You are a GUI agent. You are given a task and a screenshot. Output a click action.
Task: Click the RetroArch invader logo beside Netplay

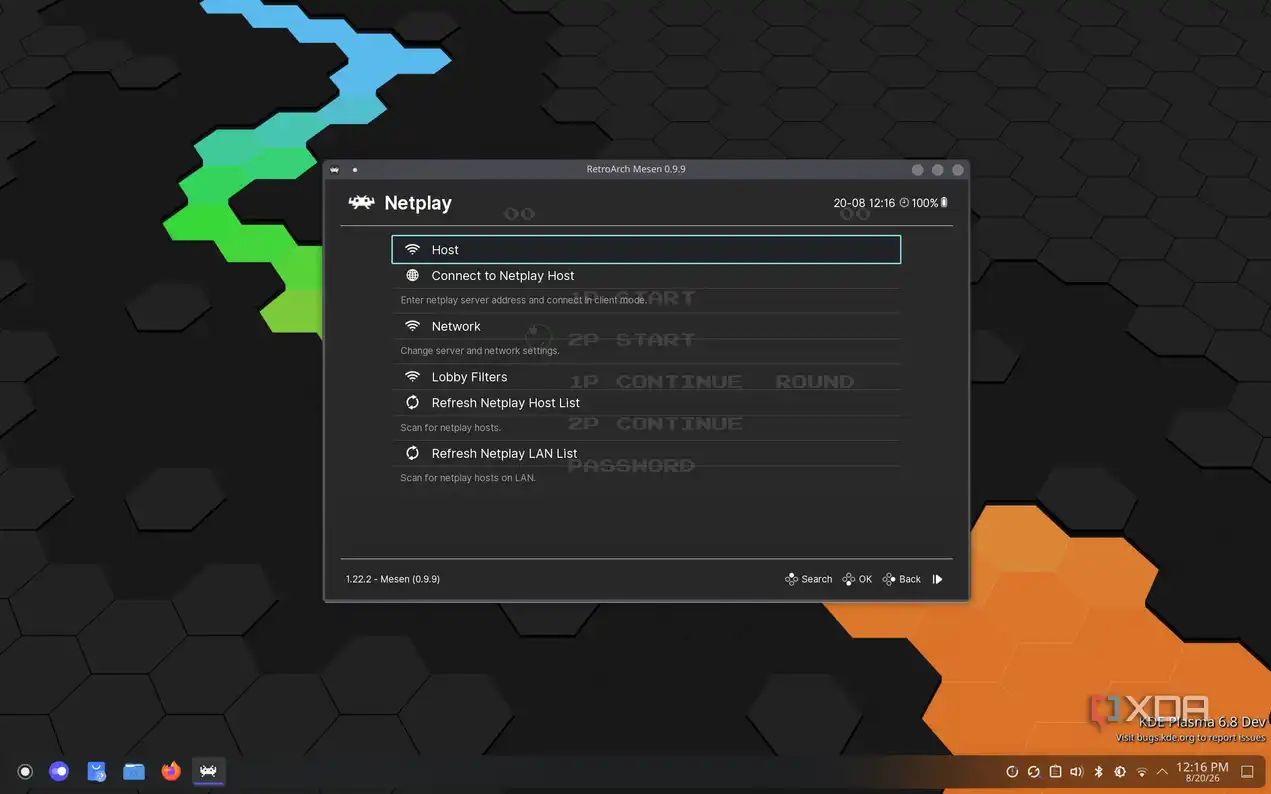pyautogui.click(x=361, y=203)
